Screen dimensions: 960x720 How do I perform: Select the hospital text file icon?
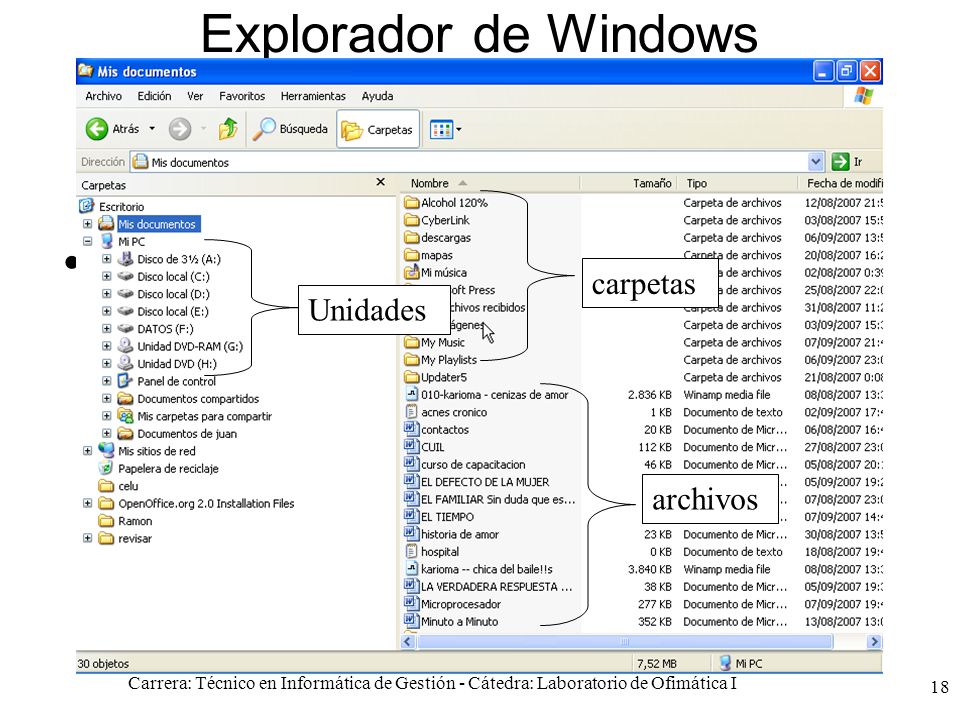(x=411, y=551)
